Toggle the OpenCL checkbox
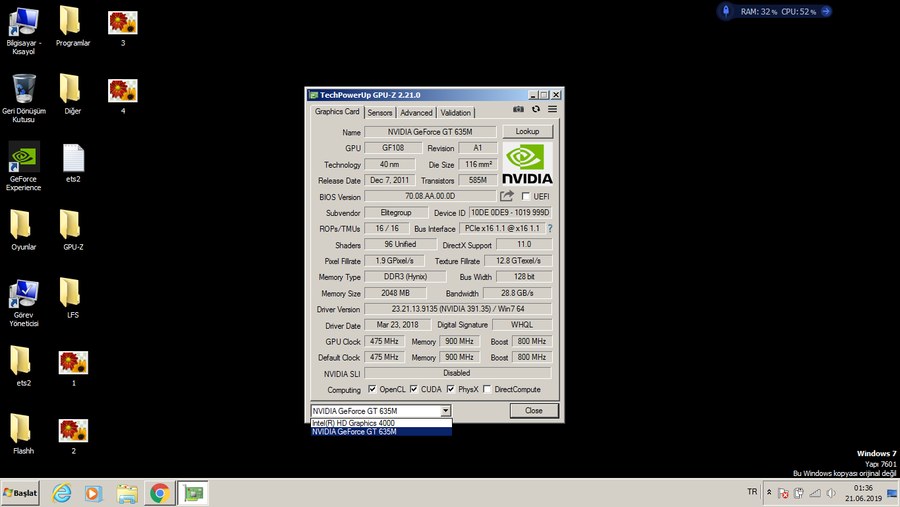Viewport: 900px width, 507px height. tap(372, 389)
